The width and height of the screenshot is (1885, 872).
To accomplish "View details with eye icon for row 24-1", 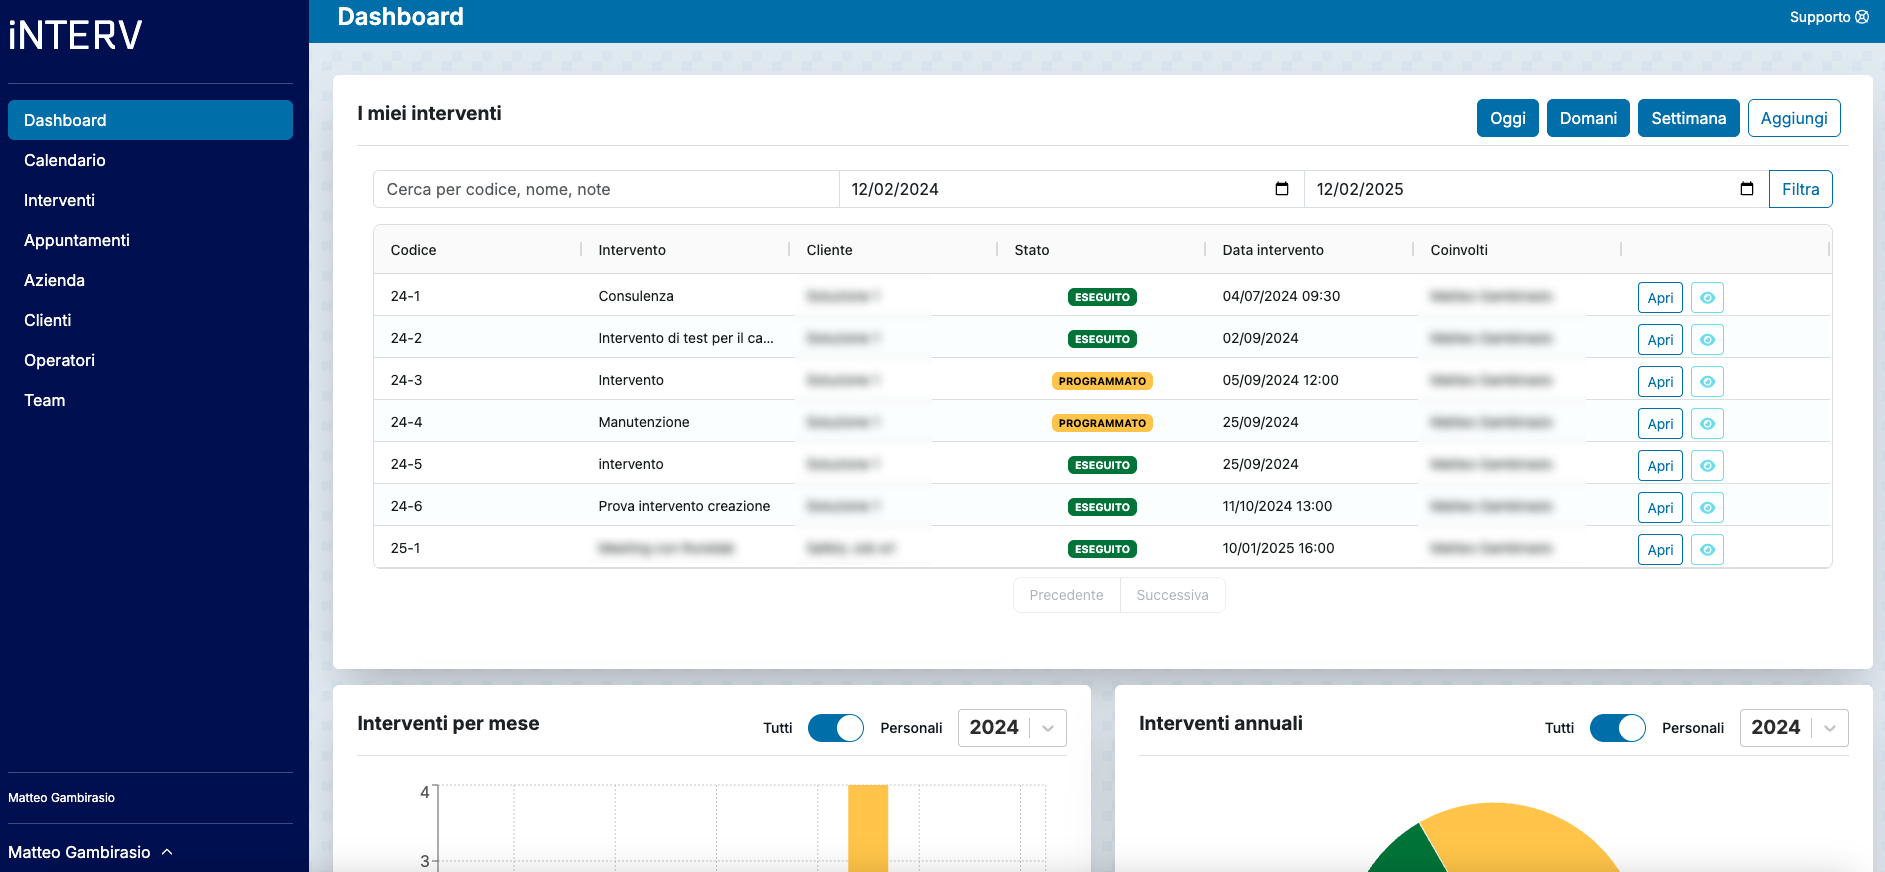I will [x=1707, y=298].
